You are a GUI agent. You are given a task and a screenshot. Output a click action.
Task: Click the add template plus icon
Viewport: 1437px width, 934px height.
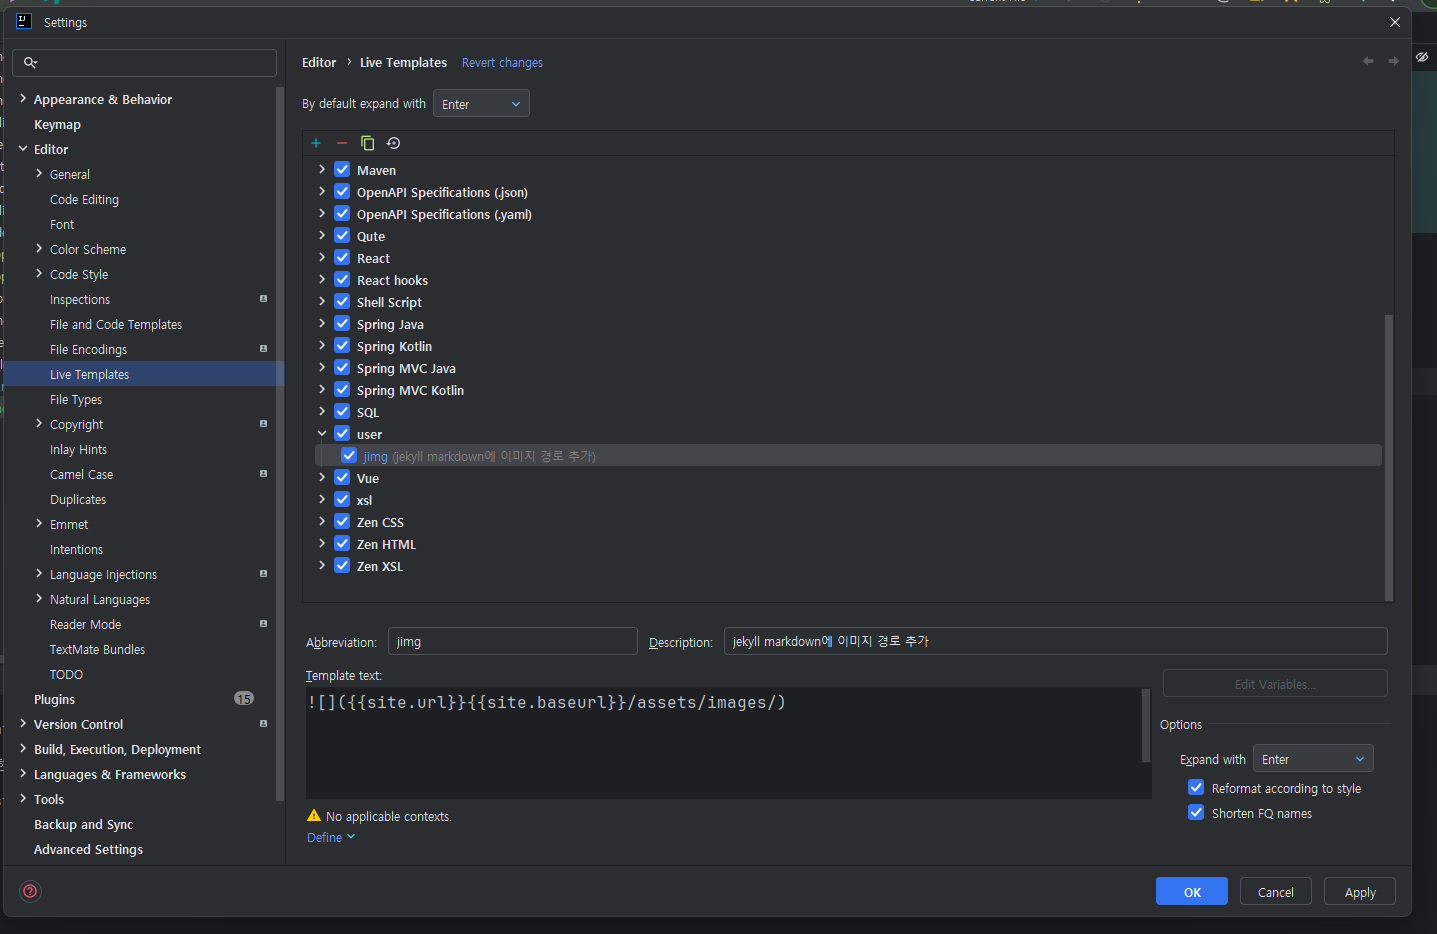coord(316,143)
